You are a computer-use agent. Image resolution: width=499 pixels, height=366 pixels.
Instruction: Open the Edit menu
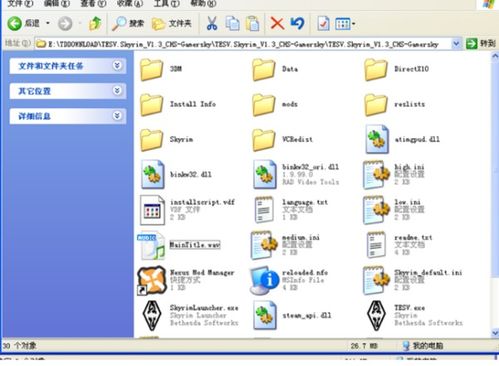coord(57,4)
